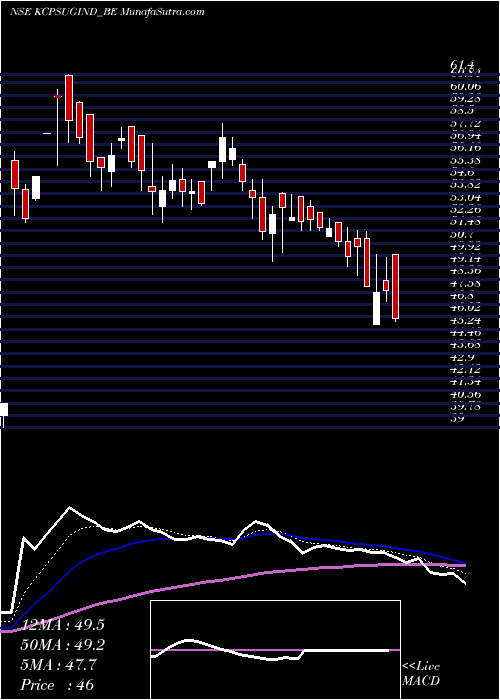The height and width of the screenshot is (700, 500).
Task: Click the '<<Live MACD' label
Action: coord(421,674)
